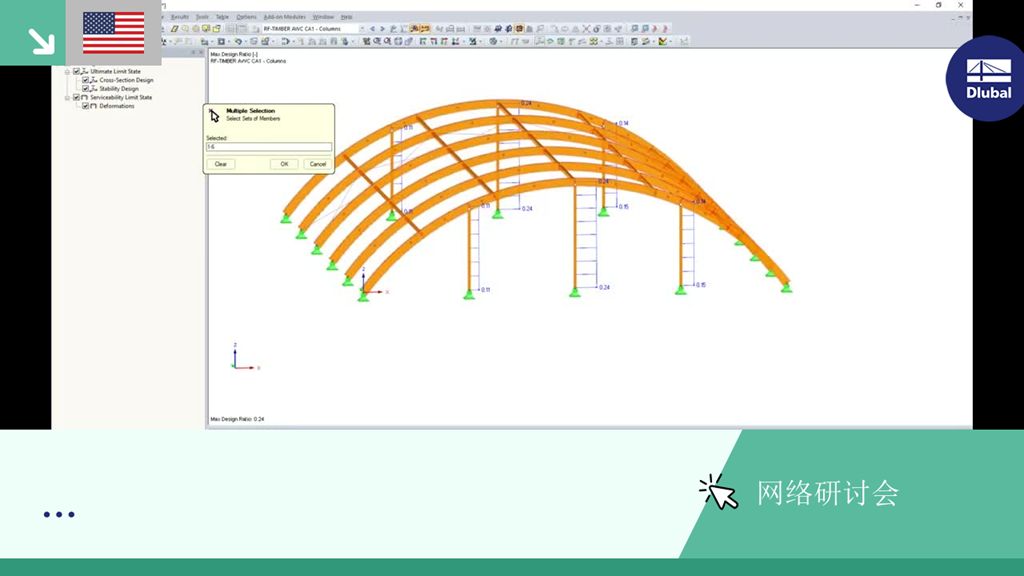The height and width of the screenshot is (576, 1024).
Task: Uncheck Ultimate Limit State checkbox
Action: (76, 71)
